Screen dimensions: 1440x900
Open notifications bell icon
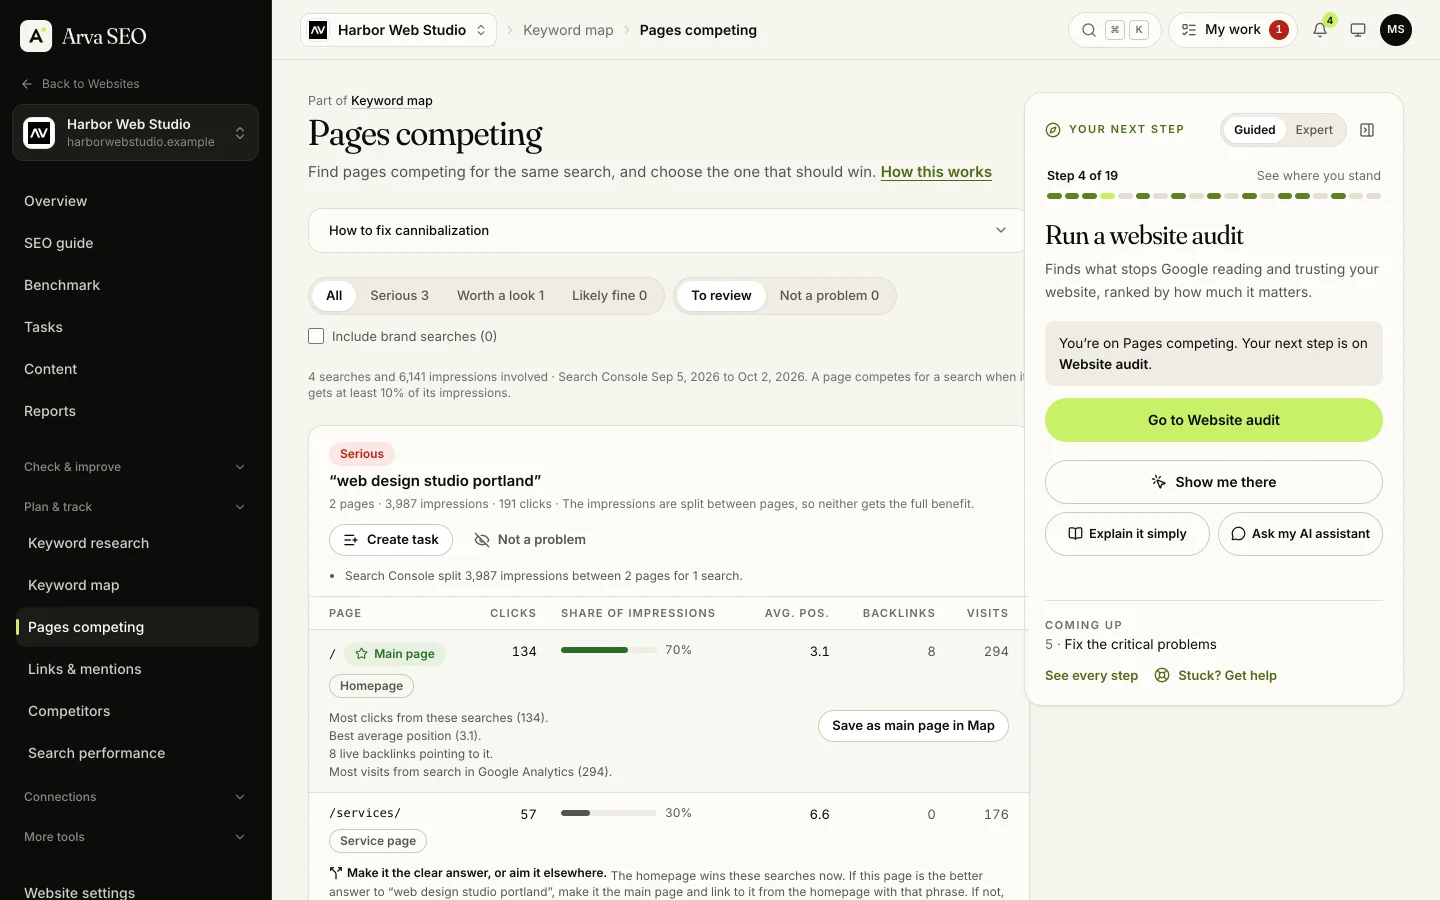[x=1320, y=30]
